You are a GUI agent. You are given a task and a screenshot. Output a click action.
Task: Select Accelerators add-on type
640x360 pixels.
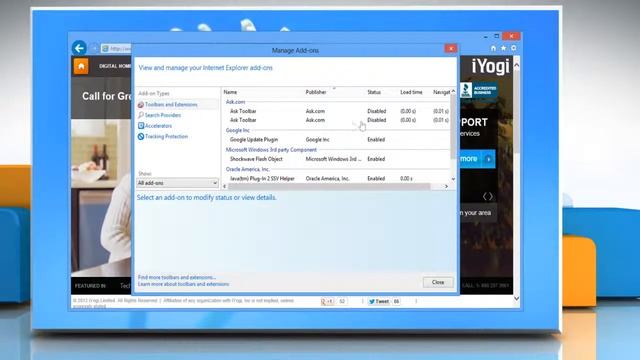tap(158, 126)
